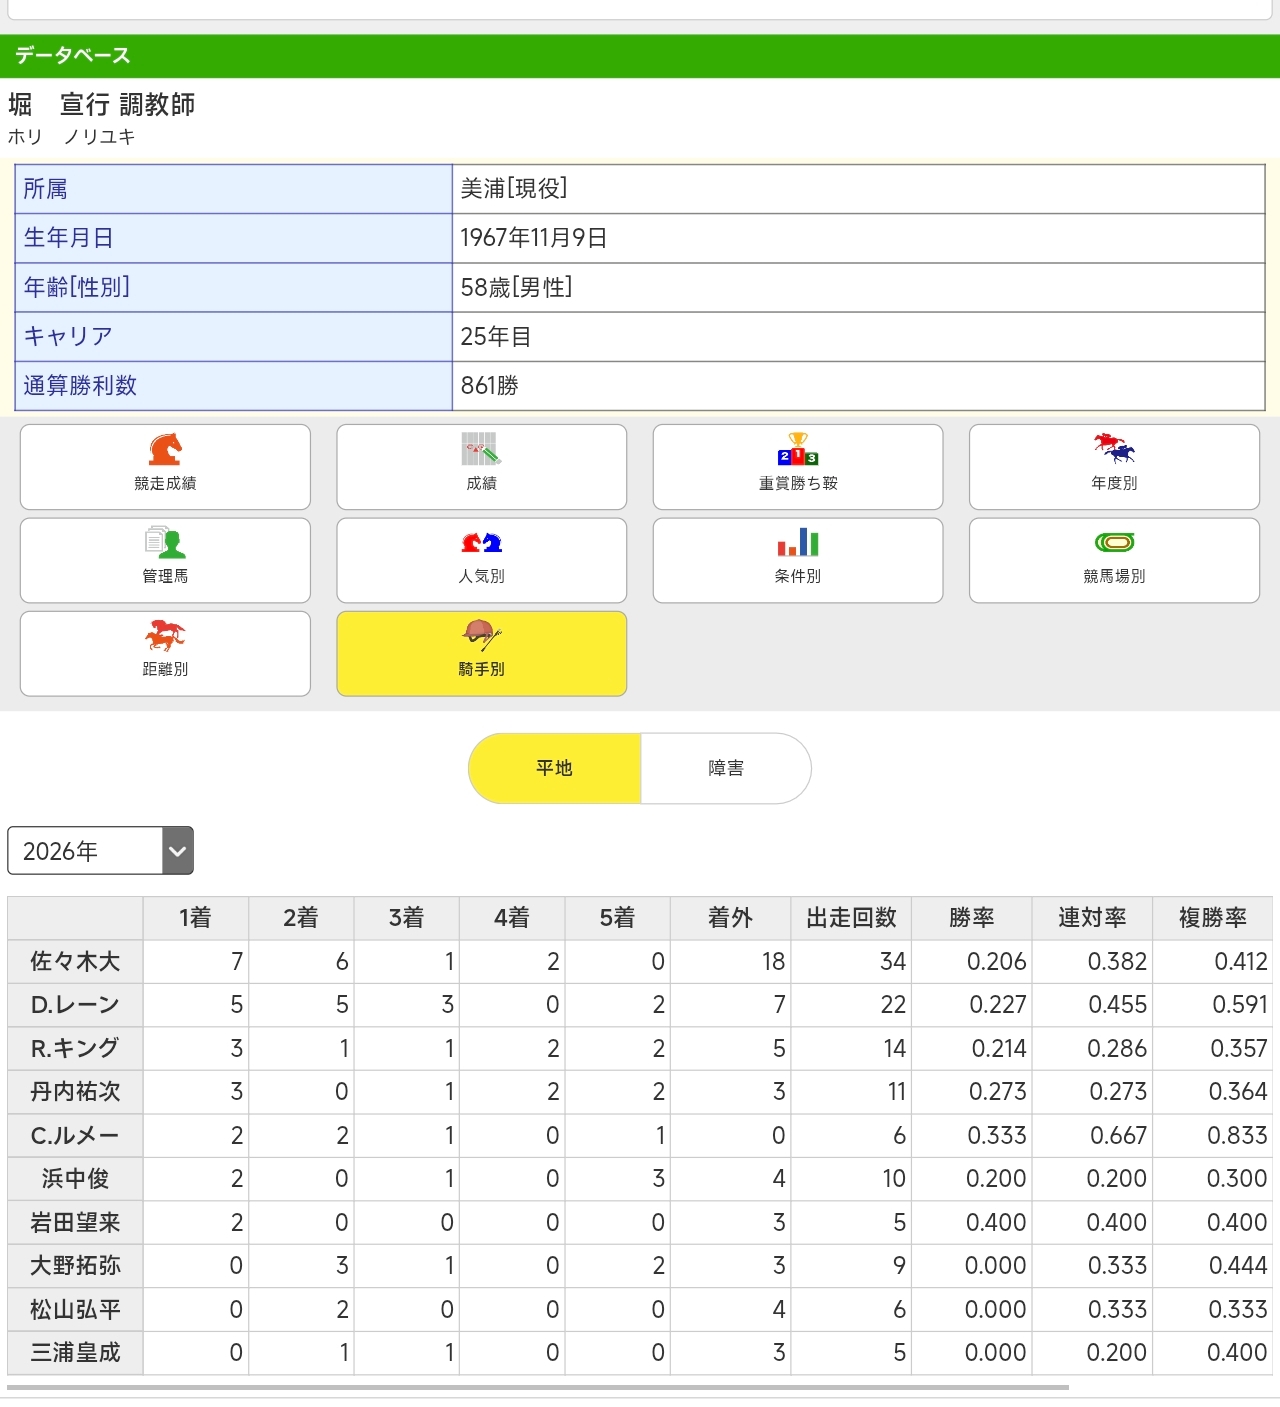Click the 勝率 column header
The height and width of the screenshot is (1407, 1280).
(971, 918)
